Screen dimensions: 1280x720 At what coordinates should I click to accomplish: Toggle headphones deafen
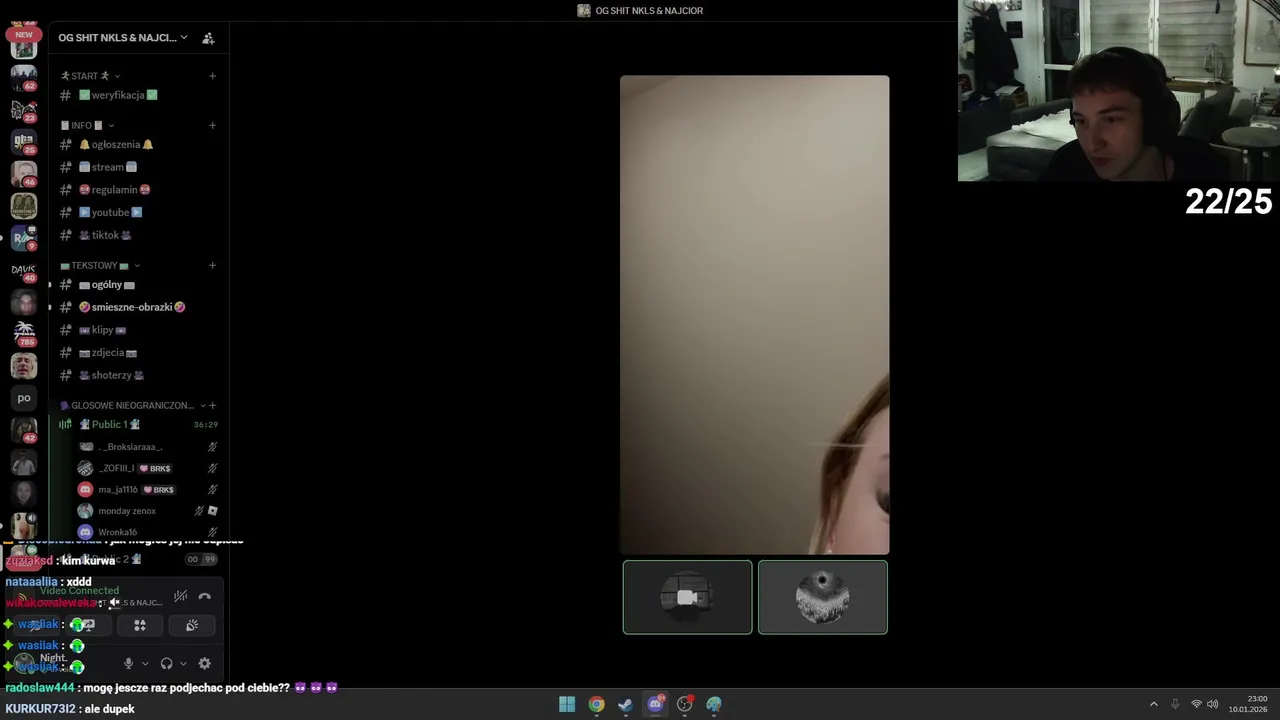pyautogui.click(x=166, y=663)
